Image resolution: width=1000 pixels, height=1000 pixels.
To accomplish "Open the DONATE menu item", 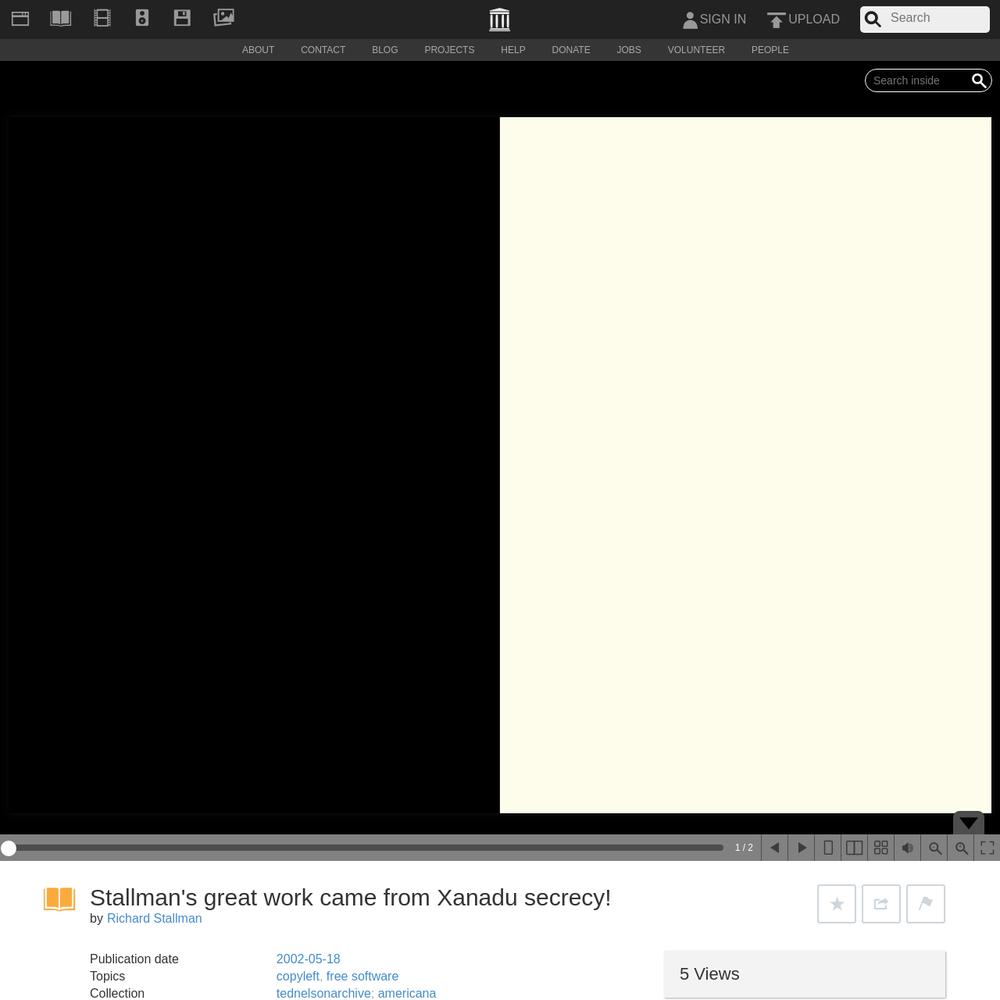I will (571, 50).
